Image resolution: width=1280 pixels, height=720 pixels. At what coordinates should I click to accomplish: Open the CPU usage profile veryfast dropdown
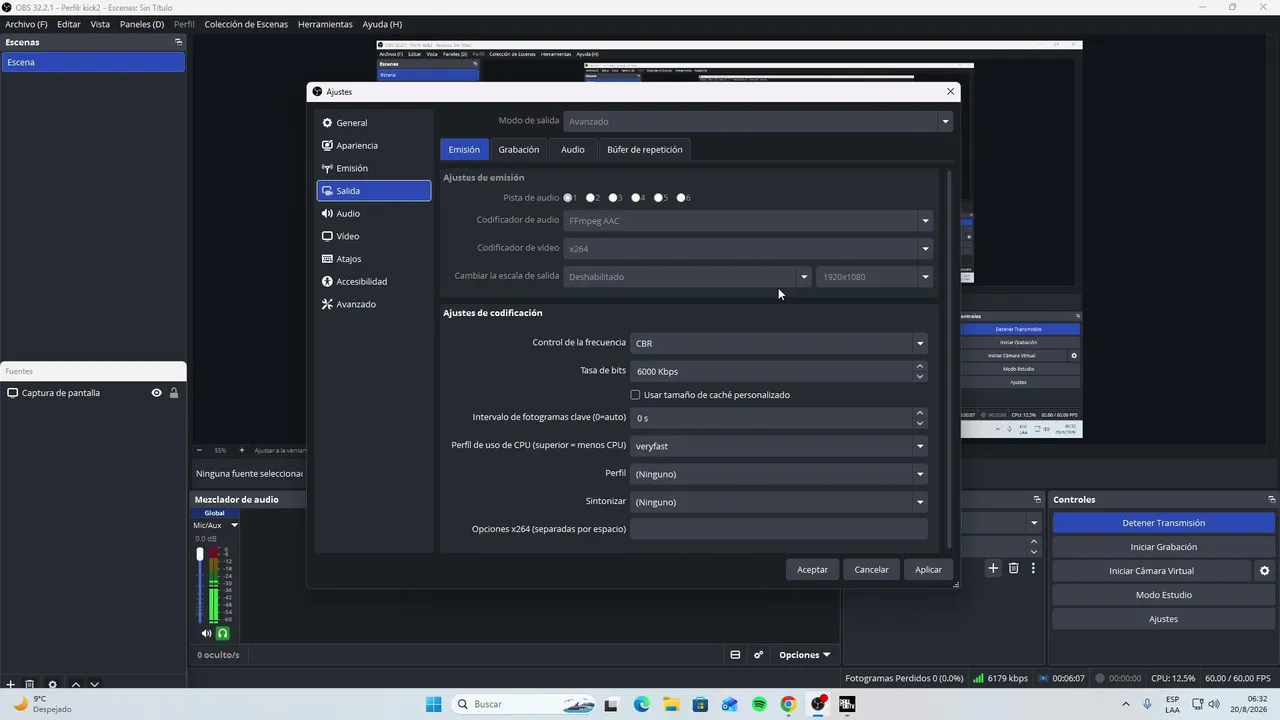[x=779, y=446]
